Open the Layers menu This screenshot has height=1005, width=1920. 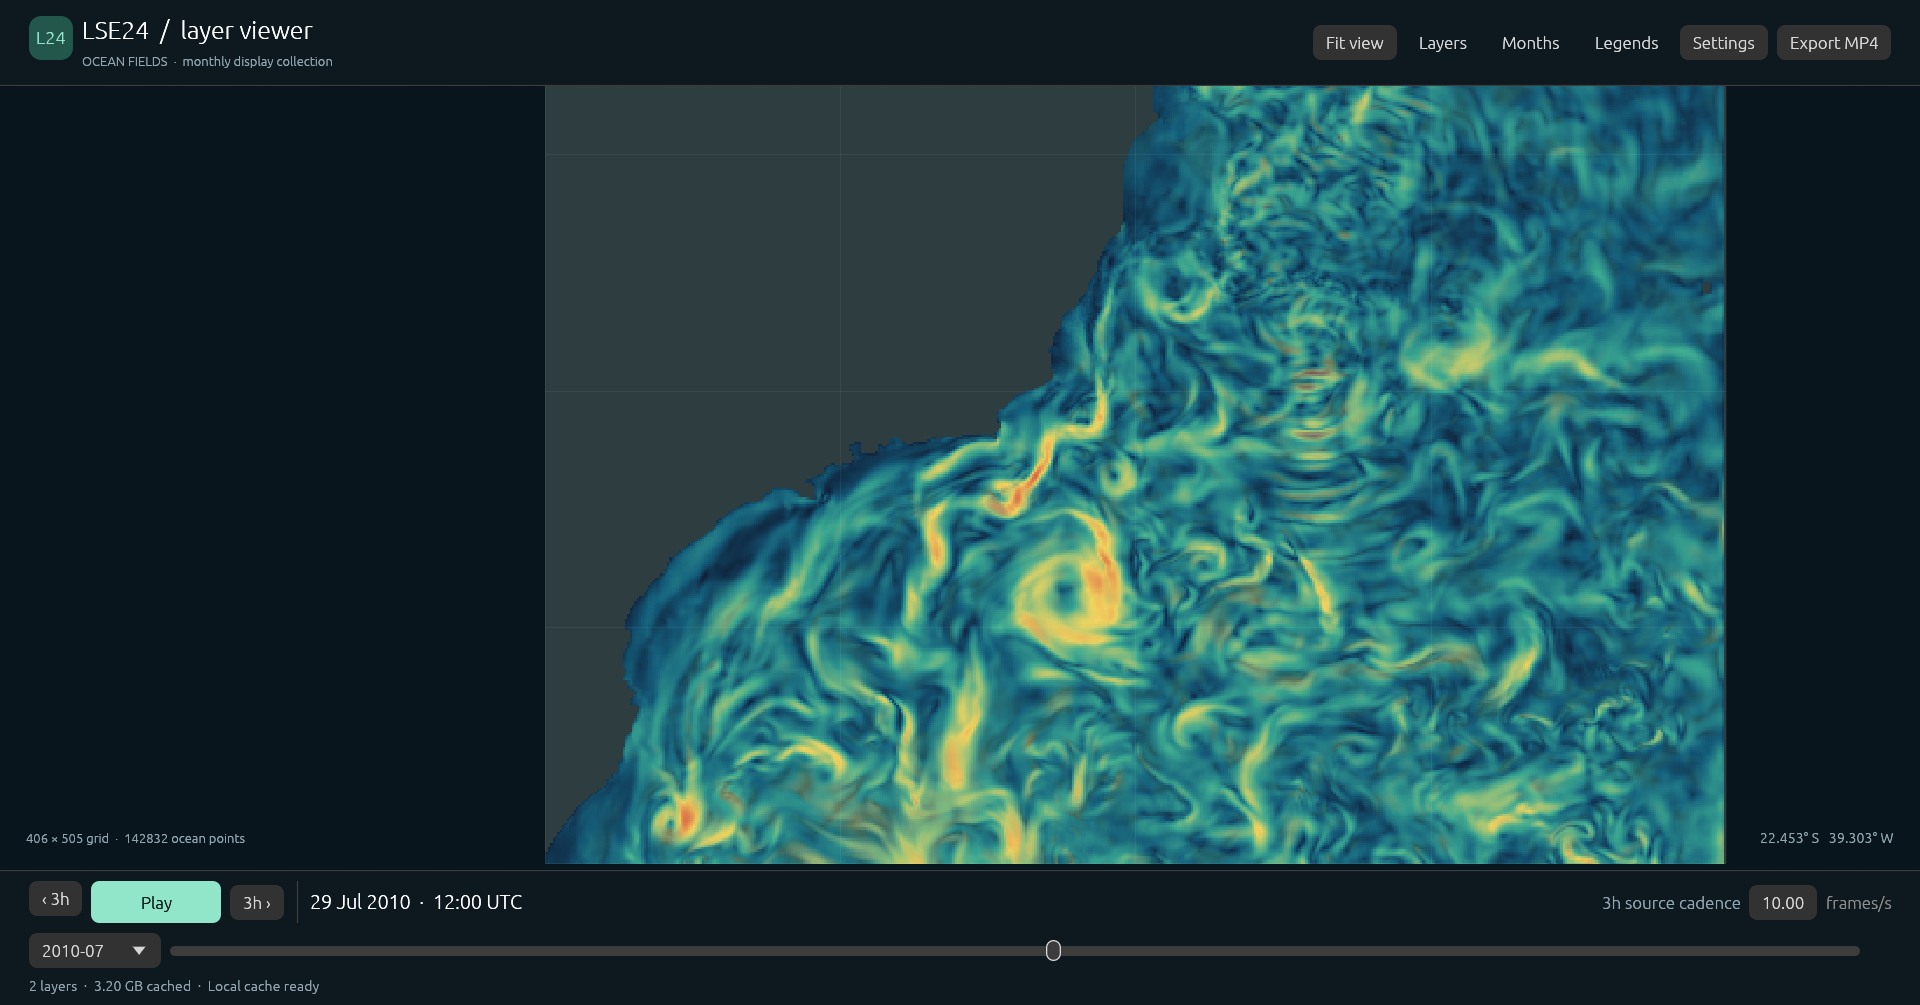[x=1442, y=43]
